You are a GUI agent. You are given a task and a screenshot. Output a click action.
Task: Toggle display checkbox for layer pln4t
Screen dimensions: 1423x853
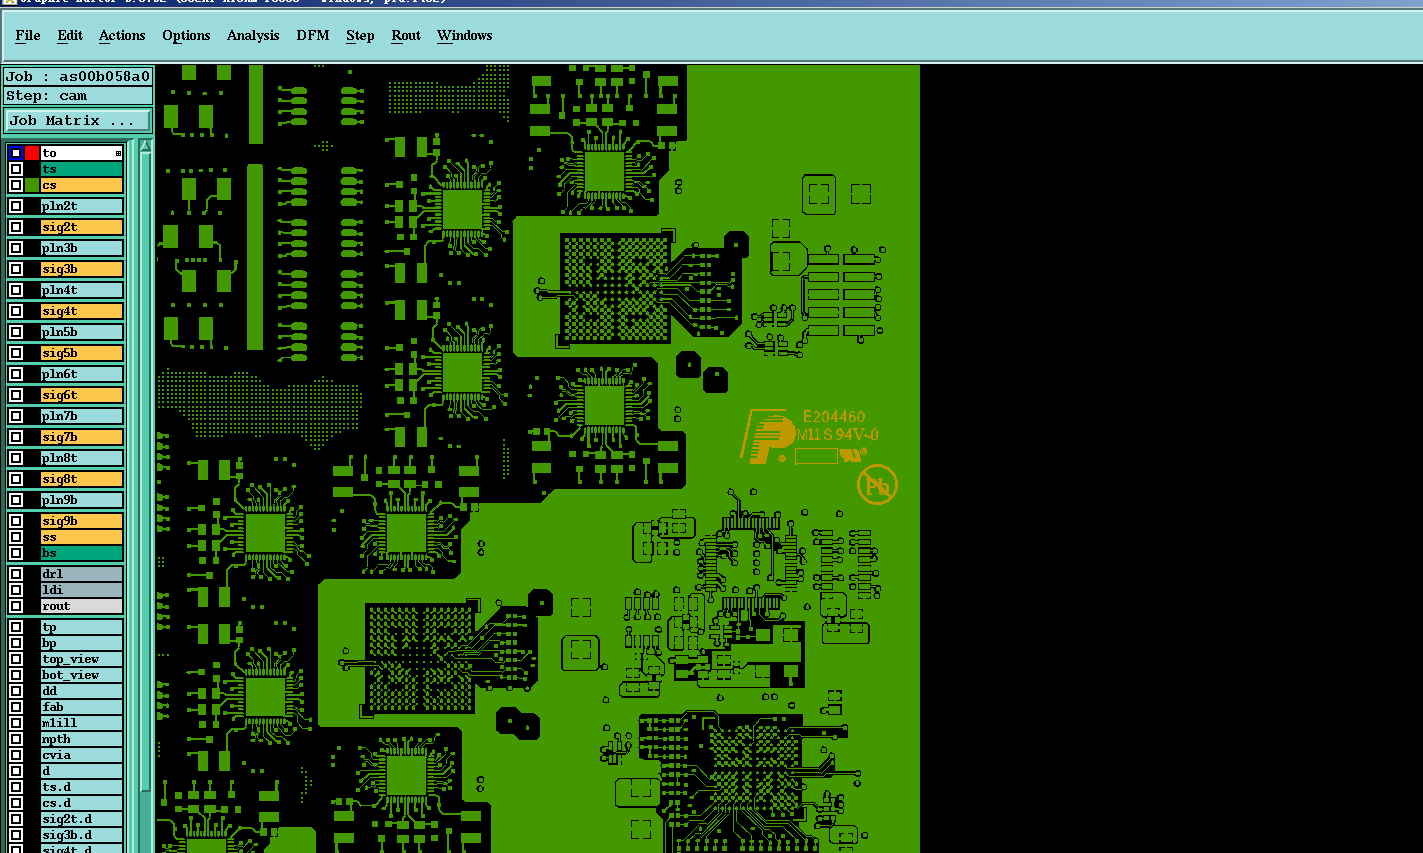16,290
